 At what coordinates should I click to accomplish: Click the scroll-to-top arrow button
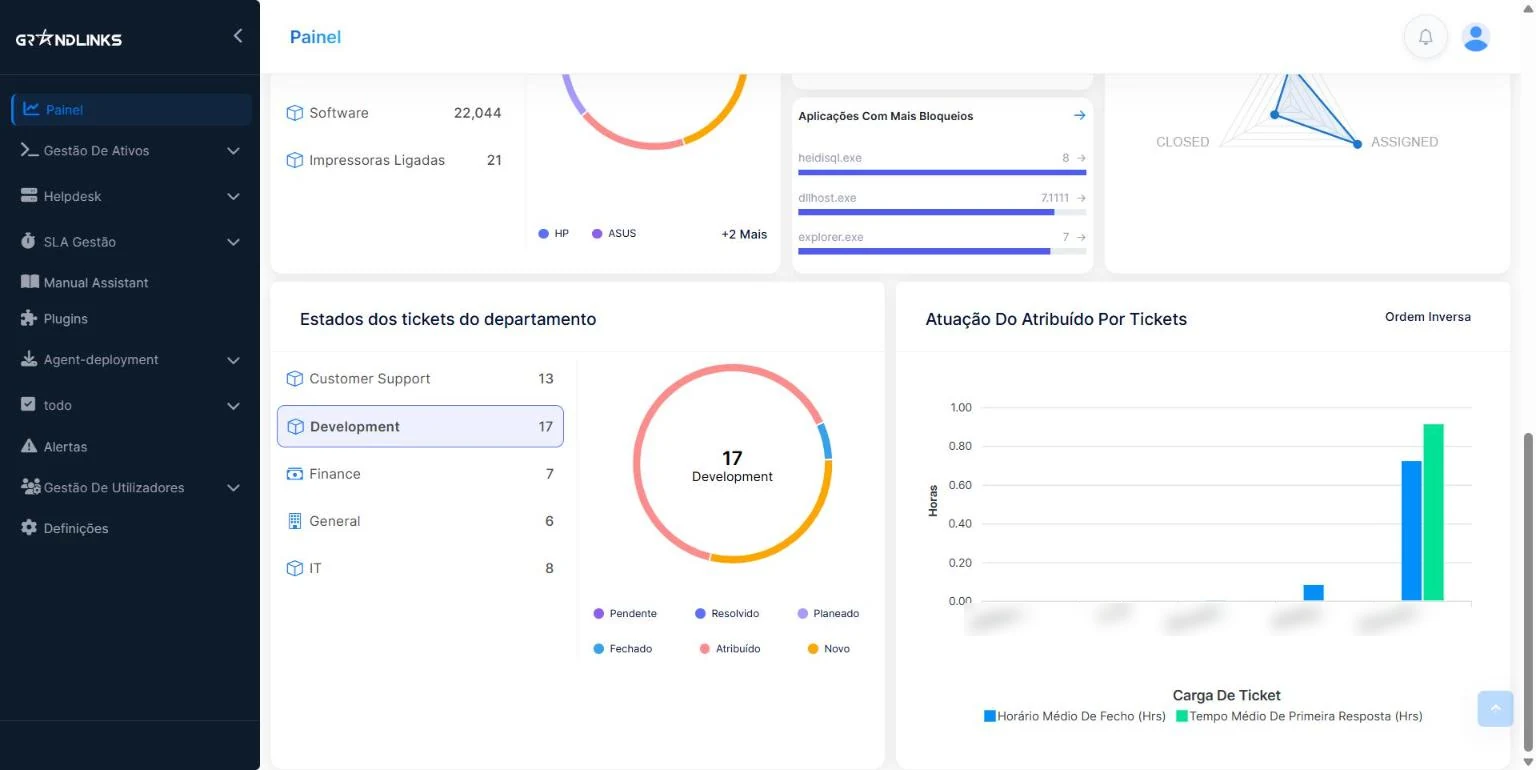(1495, 708)
